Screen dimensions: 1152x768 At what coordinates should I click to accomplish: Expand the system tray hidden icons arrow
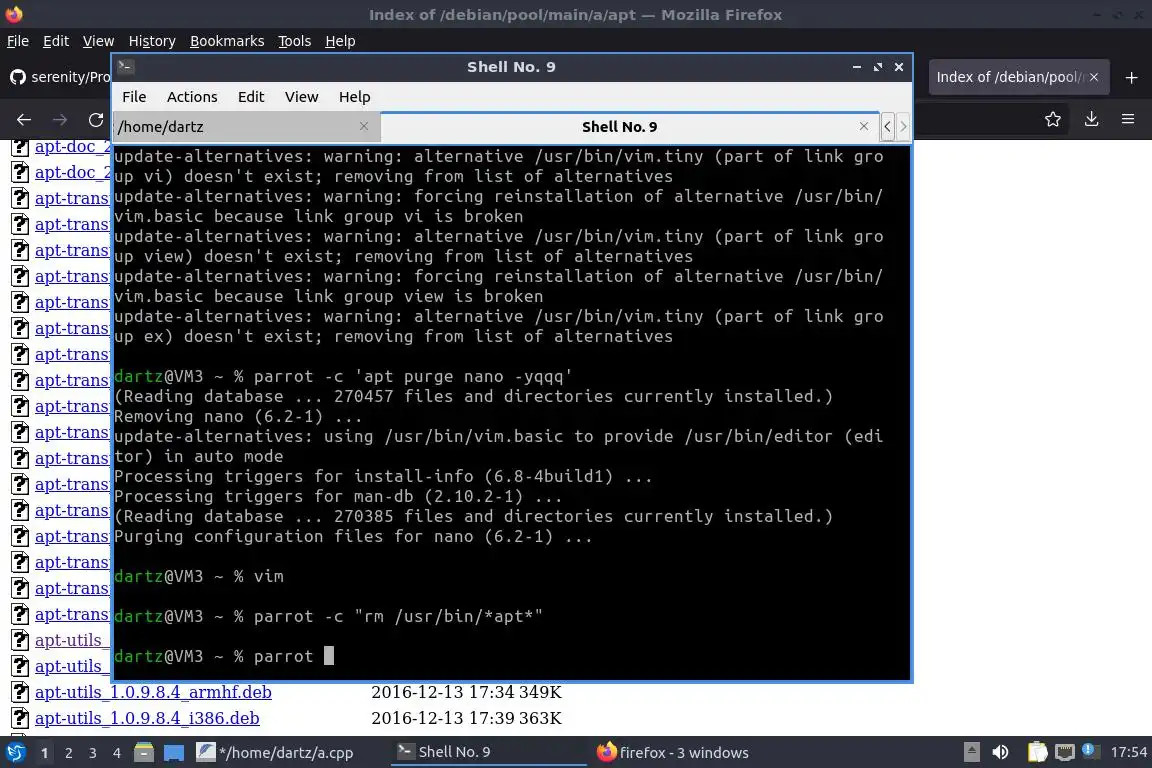coord(971,753)
